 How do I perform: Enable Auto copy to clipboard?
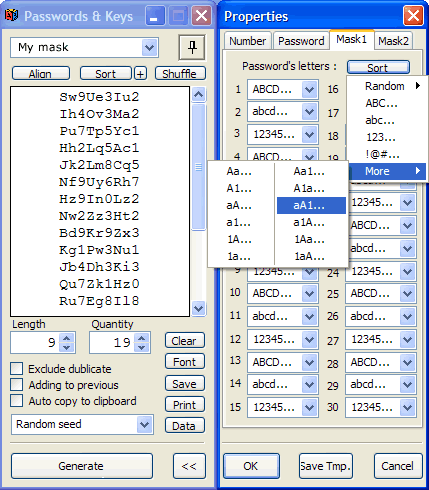tap(16, 400)
